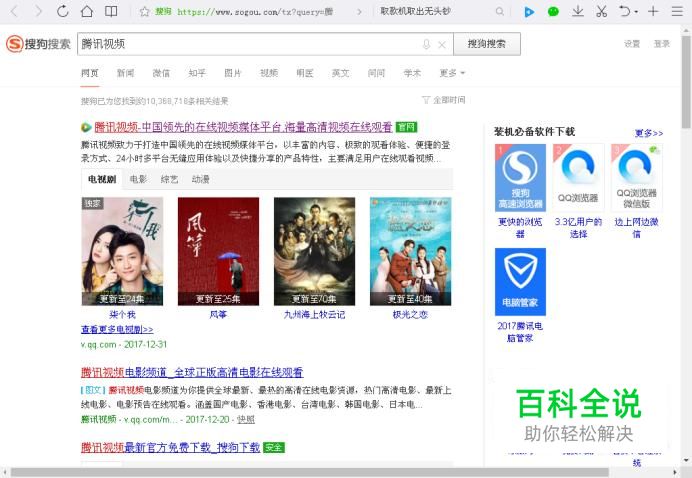Open the browser home page icon
Screen dimensions: 692x478
[87, 11]
